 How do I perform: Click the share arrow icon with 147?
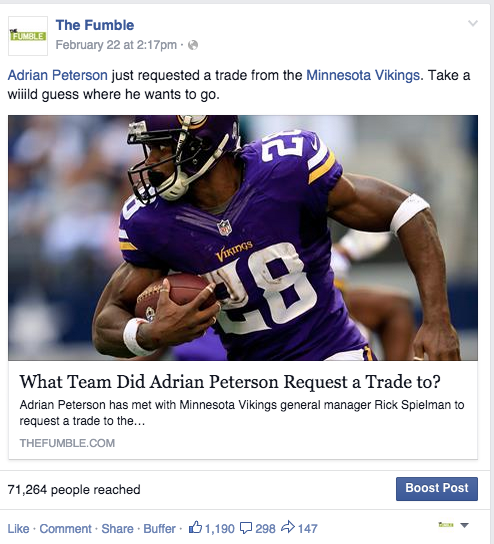point(288,527)
